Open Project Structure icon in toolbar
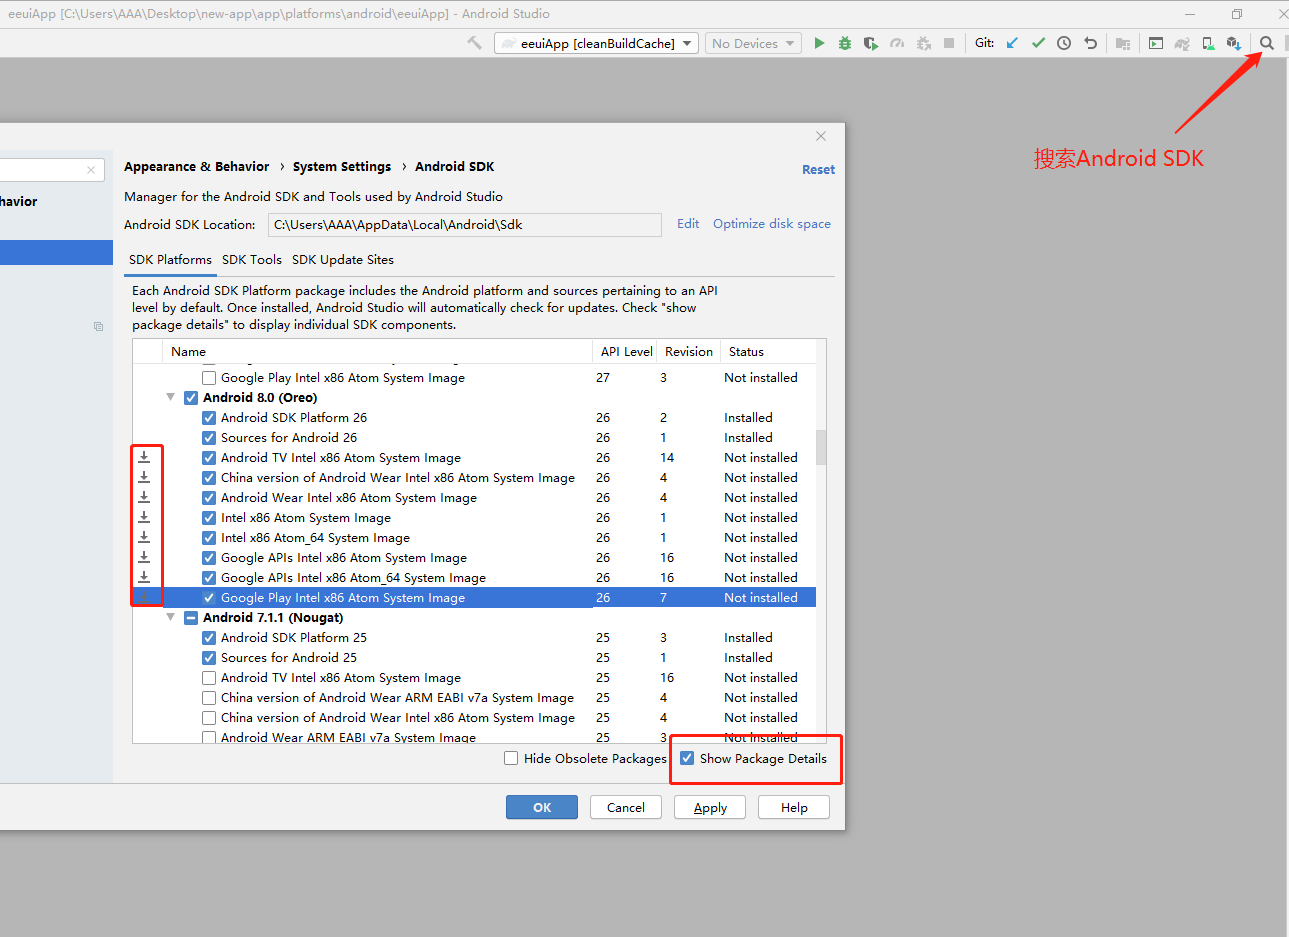This screenshot has height=937, width=1289. point(1123,43)
